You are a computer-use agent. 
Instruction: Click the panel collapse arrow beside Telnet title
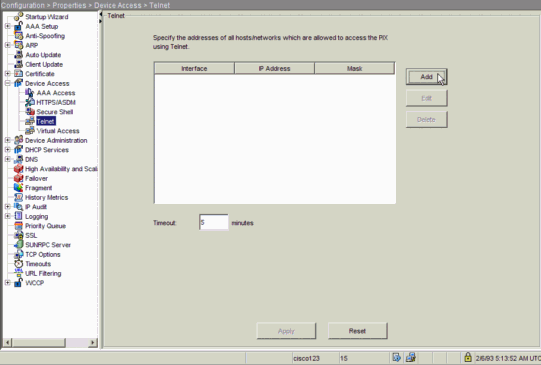coord(101,14)
